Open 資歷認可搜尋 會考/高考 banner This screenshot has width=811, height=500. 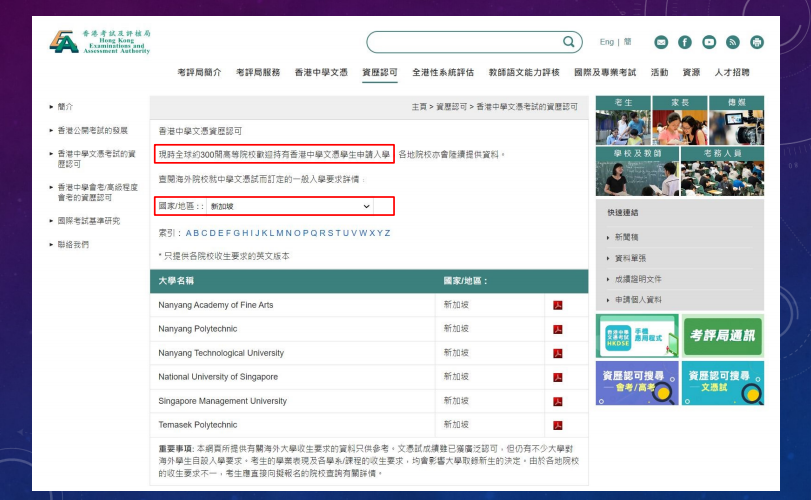[637, 383]
